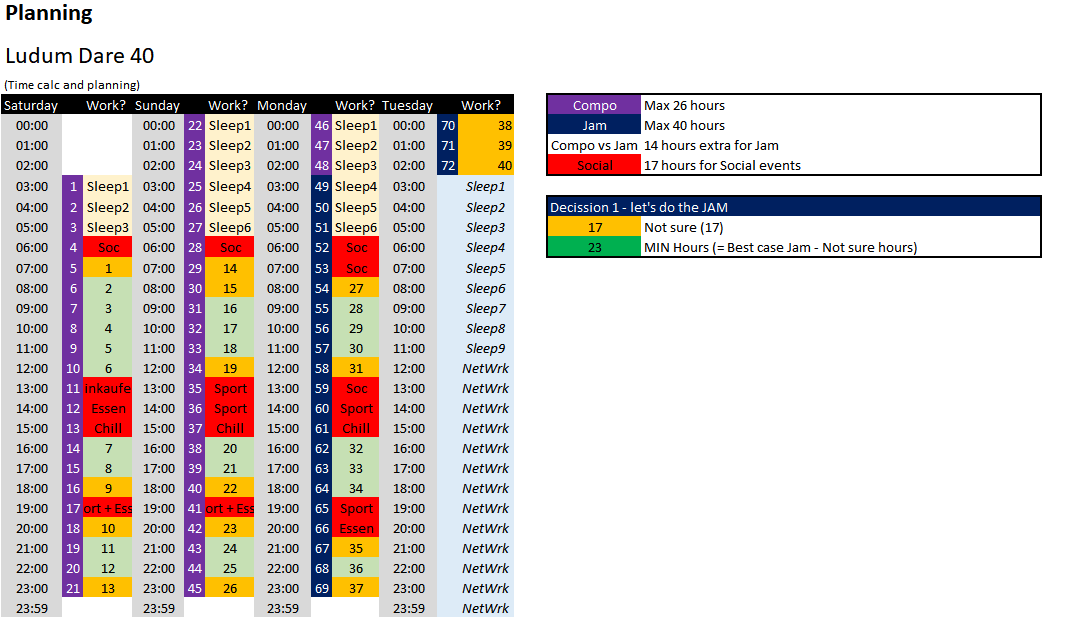
Task: Select the Monday column header
Action: (282, 106)
